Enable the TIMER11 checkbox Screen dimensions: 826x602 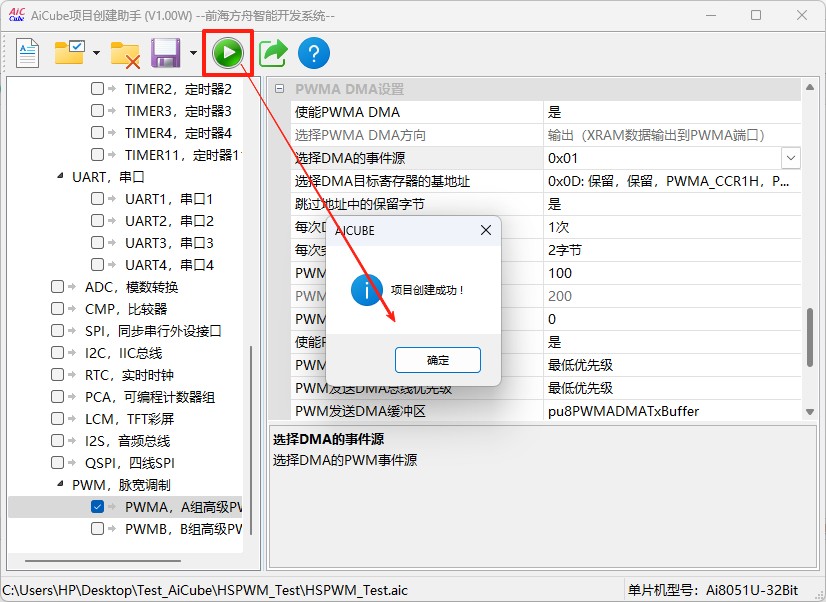pyautogui.click(x=97, y=154)
